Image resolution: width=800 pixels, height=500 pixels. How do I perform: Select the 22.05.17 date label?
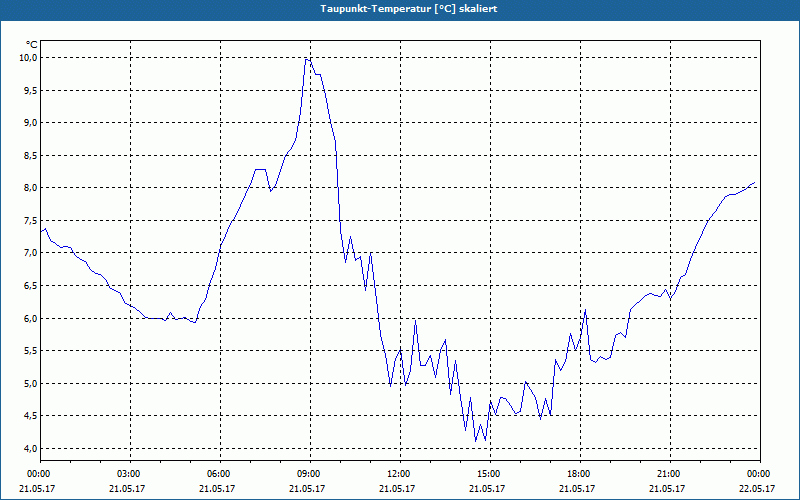point(757,488)
